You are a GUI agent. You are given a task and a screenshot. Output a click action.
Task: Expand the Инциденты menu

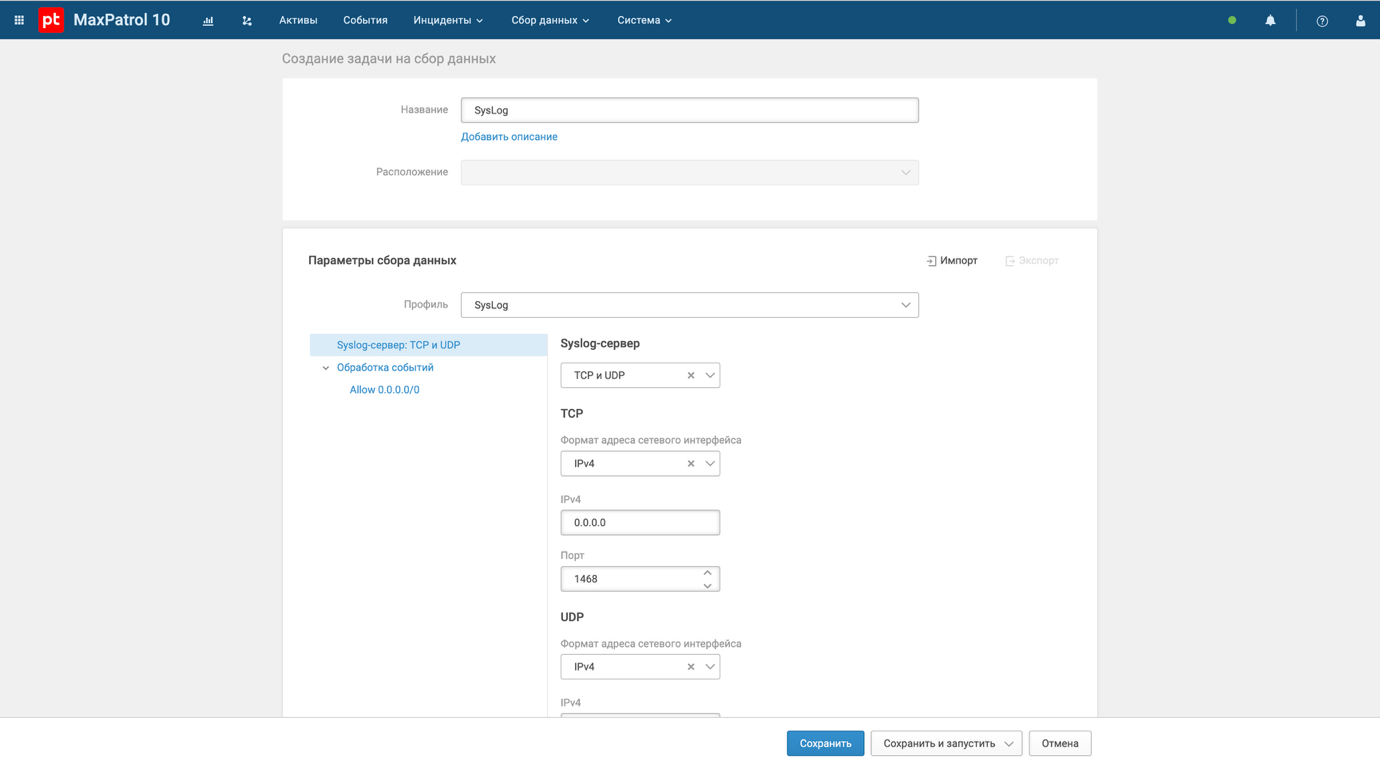point(448,20)
